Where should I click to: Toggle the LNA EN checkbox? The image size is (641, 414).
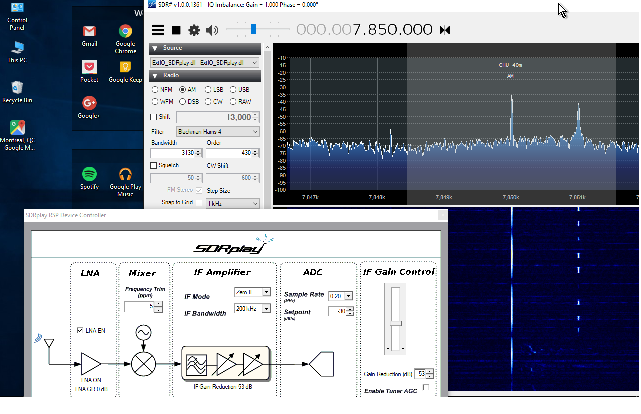(80, 330)
